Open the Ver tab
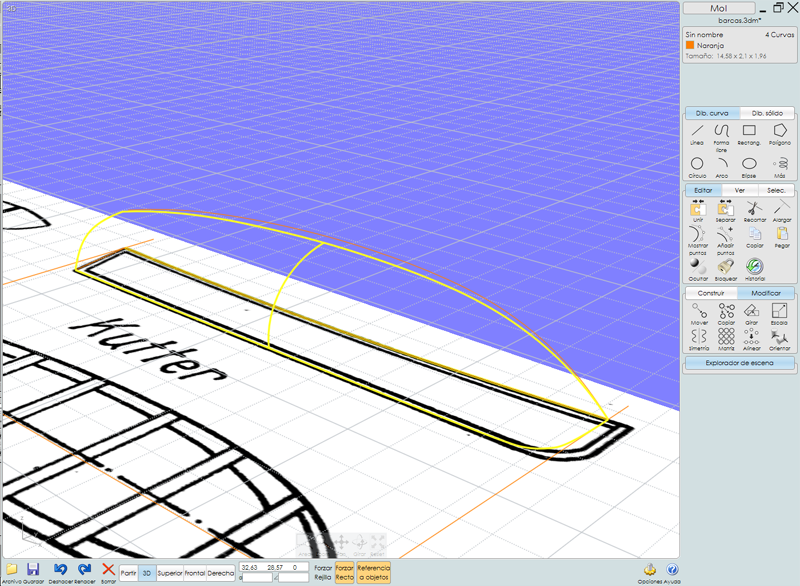Image resolution: width=800 pixels, height=586 pixels. (x=740, y=190)
